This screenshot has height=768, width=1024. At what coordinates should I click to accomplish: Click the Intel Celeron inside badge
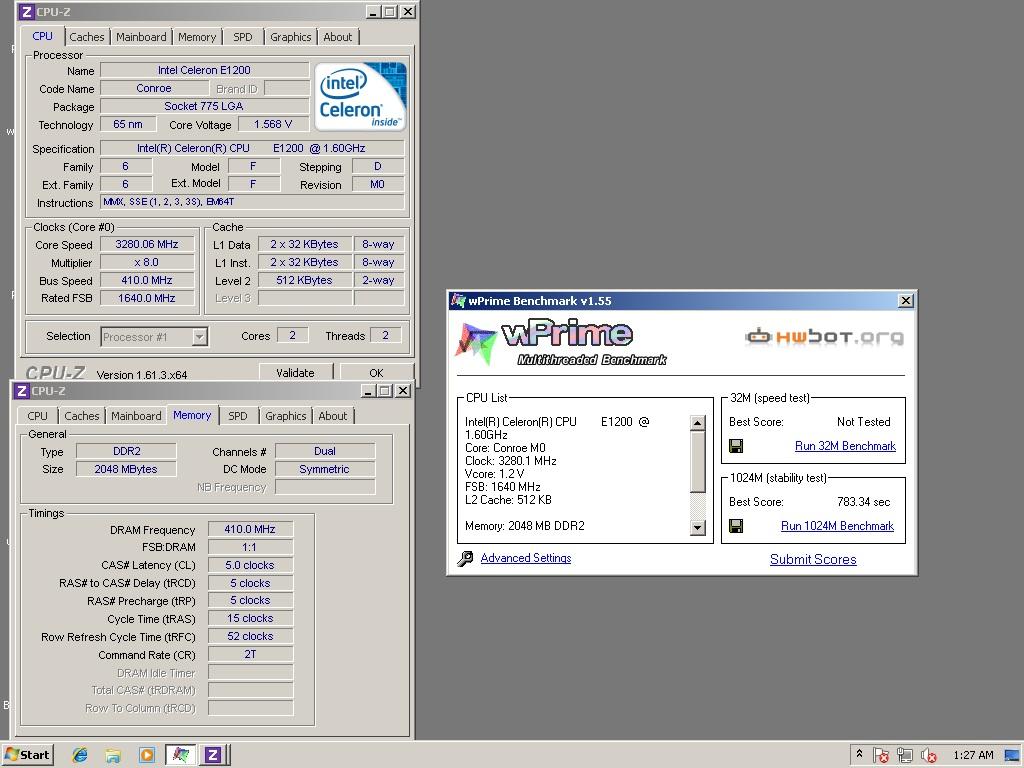coord(360,96)
